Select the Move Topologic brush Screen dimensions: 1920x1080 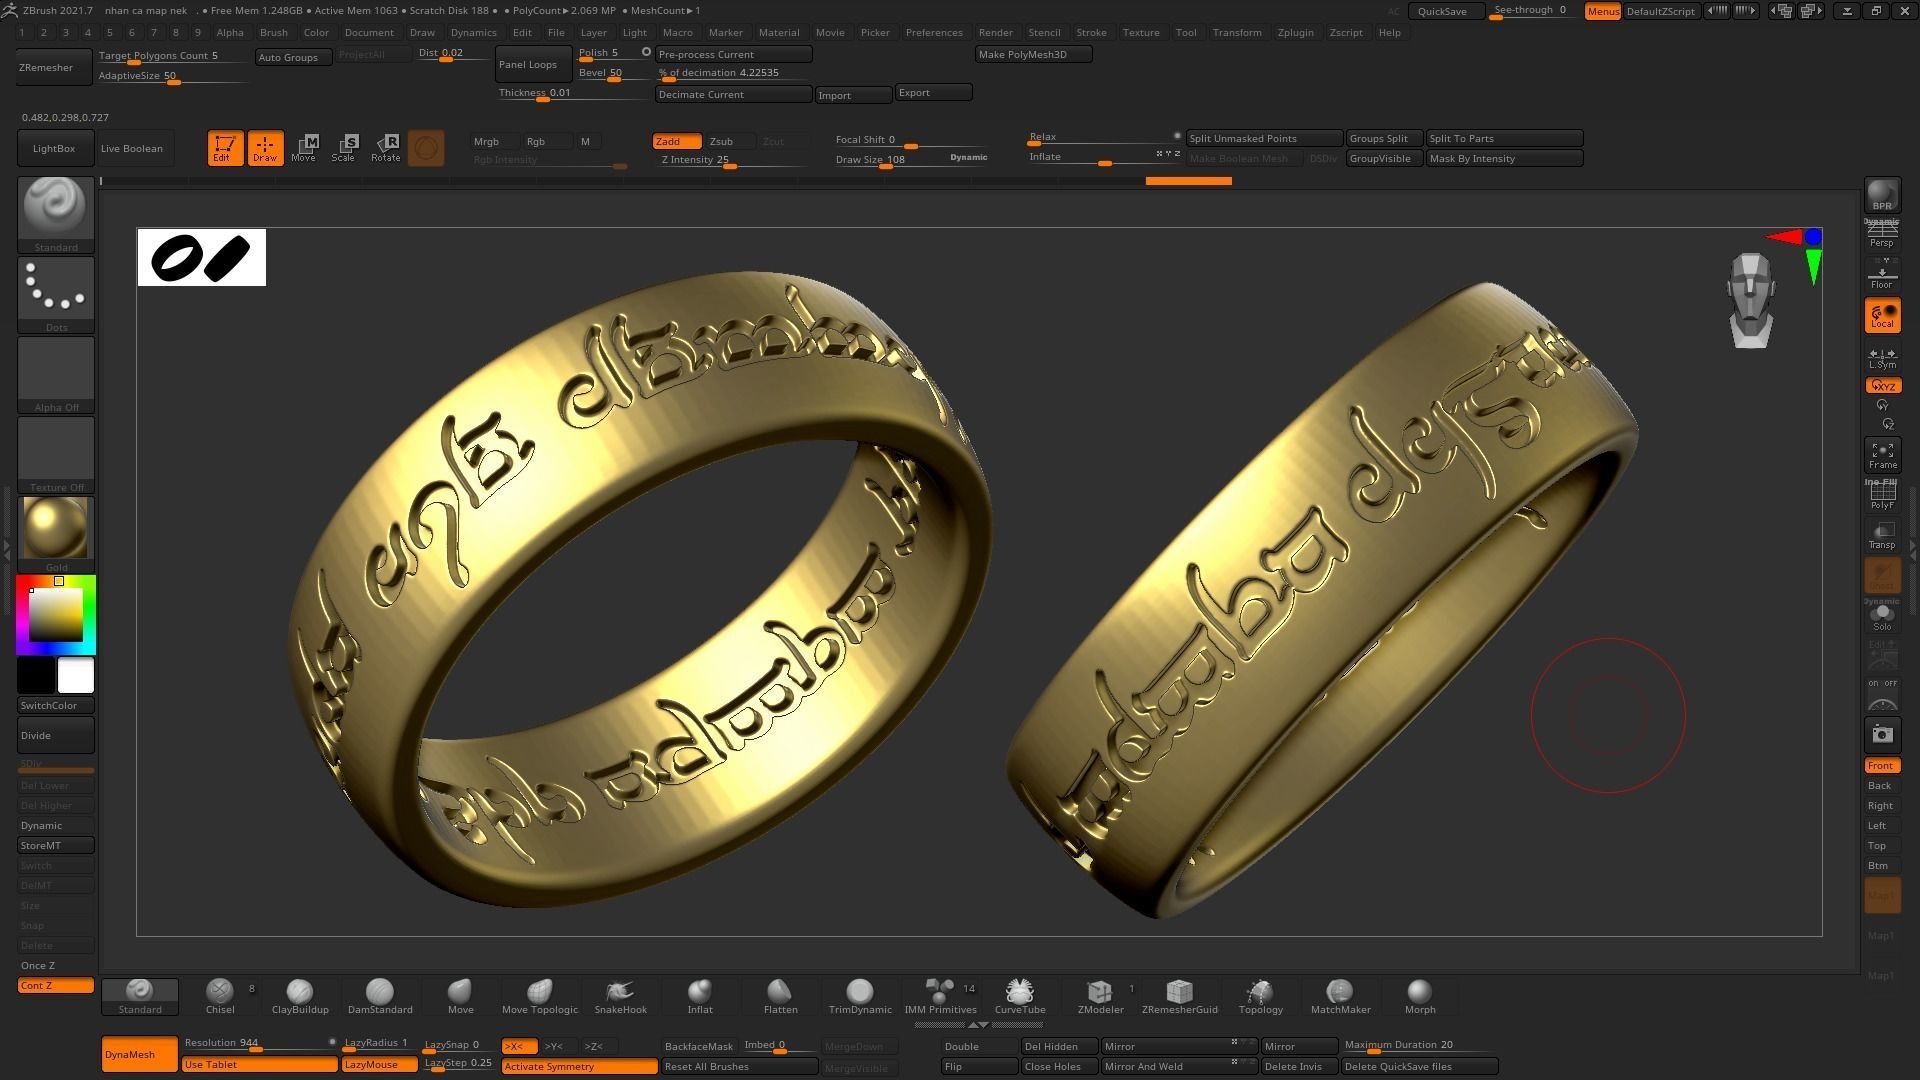540,997
